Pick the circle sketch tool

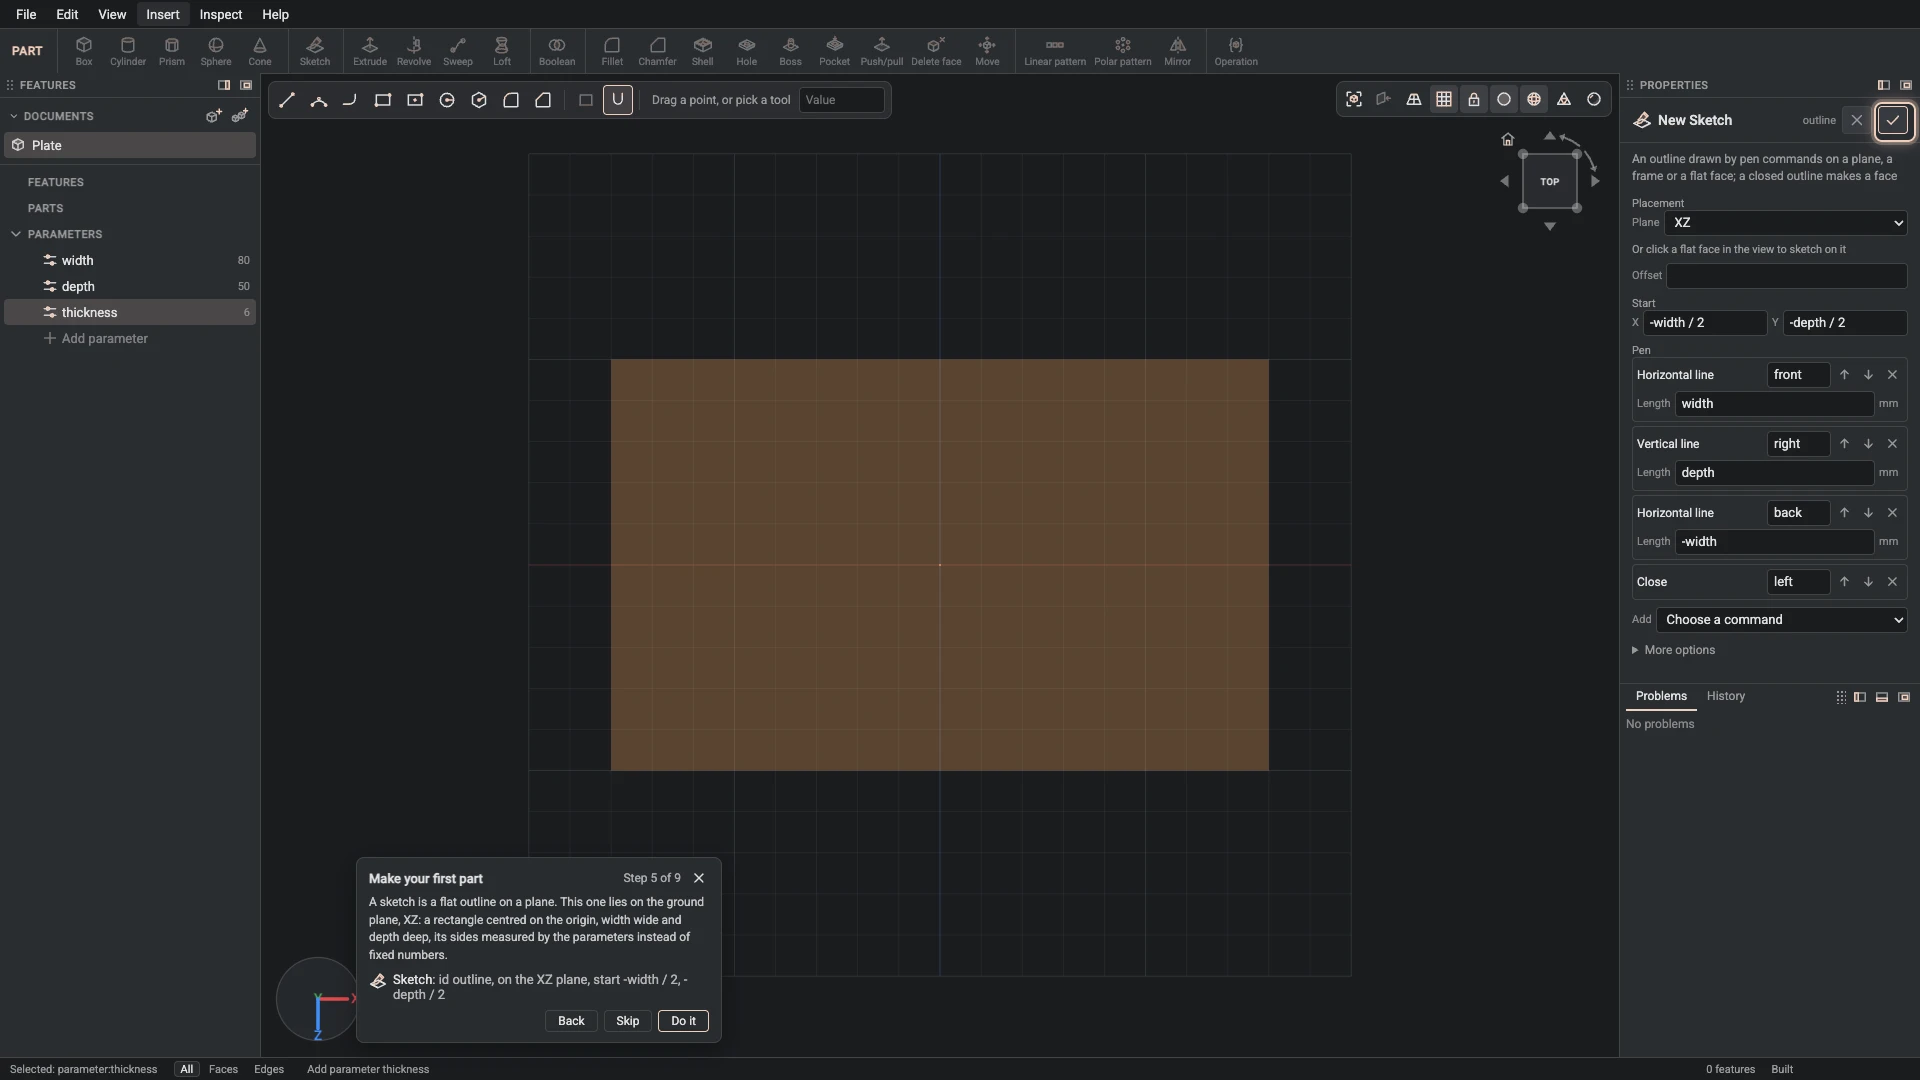point(447,100)
